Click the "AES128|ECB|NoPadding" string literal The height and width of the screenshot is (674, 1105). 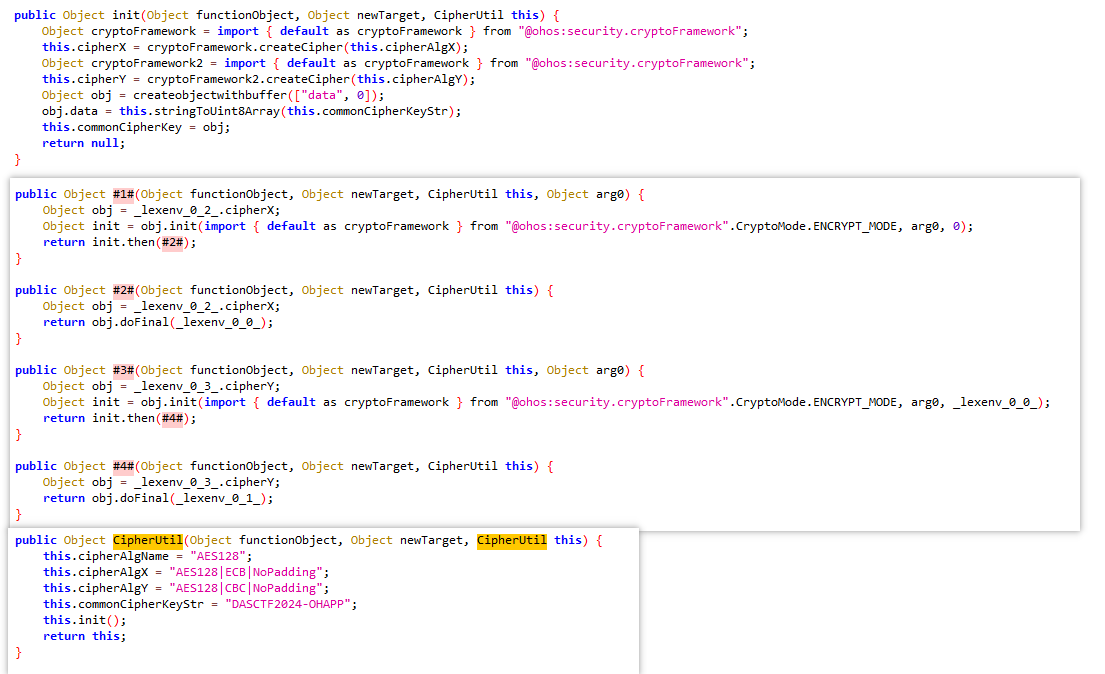pyautogui.click(x=250, y=572)
